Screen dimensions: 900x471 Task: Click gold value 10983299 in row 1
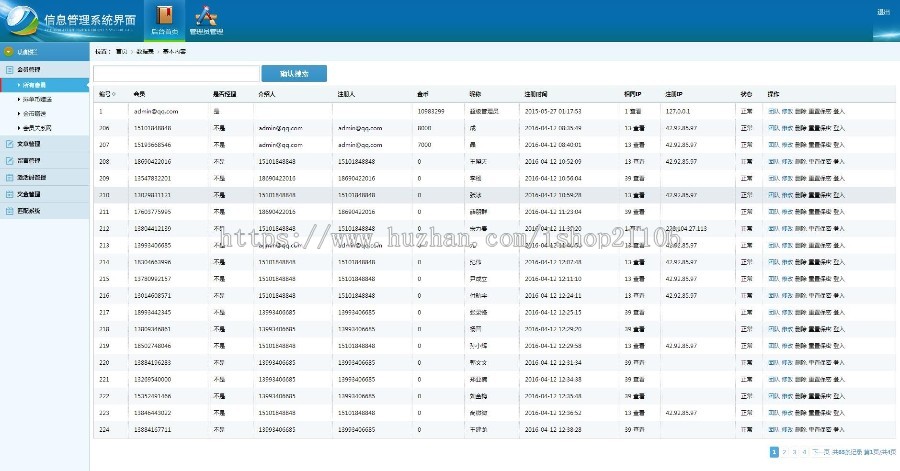pyautogui.click(x=431, y=111)
